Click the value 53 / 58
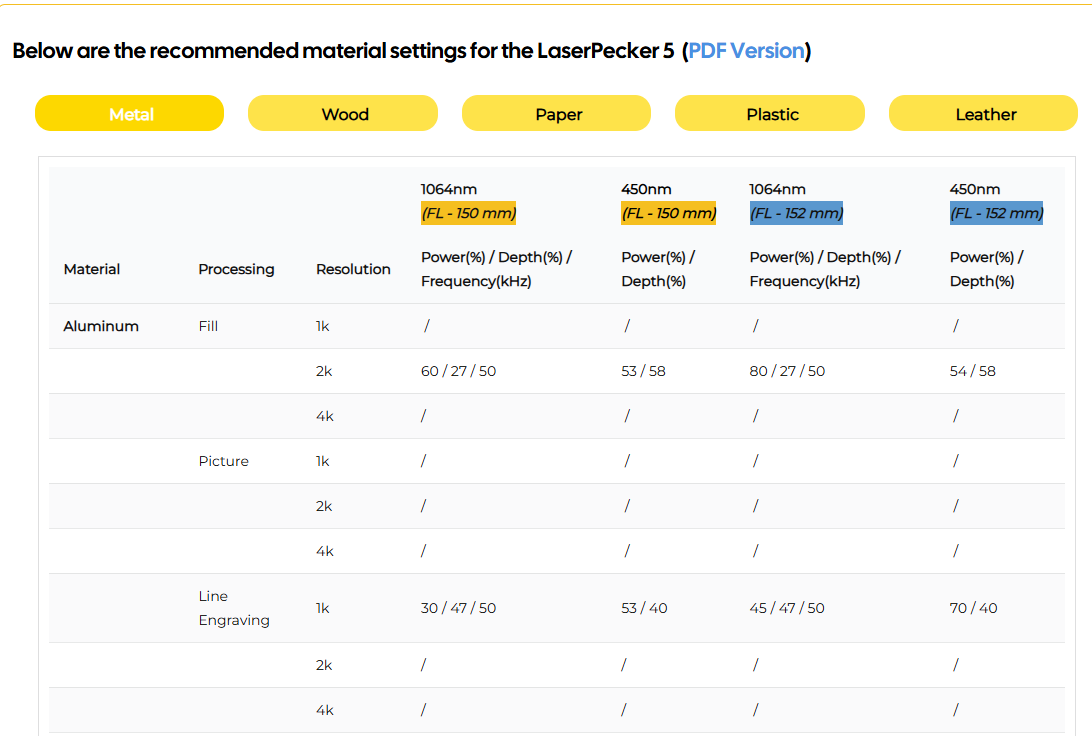 click(644, 371)
